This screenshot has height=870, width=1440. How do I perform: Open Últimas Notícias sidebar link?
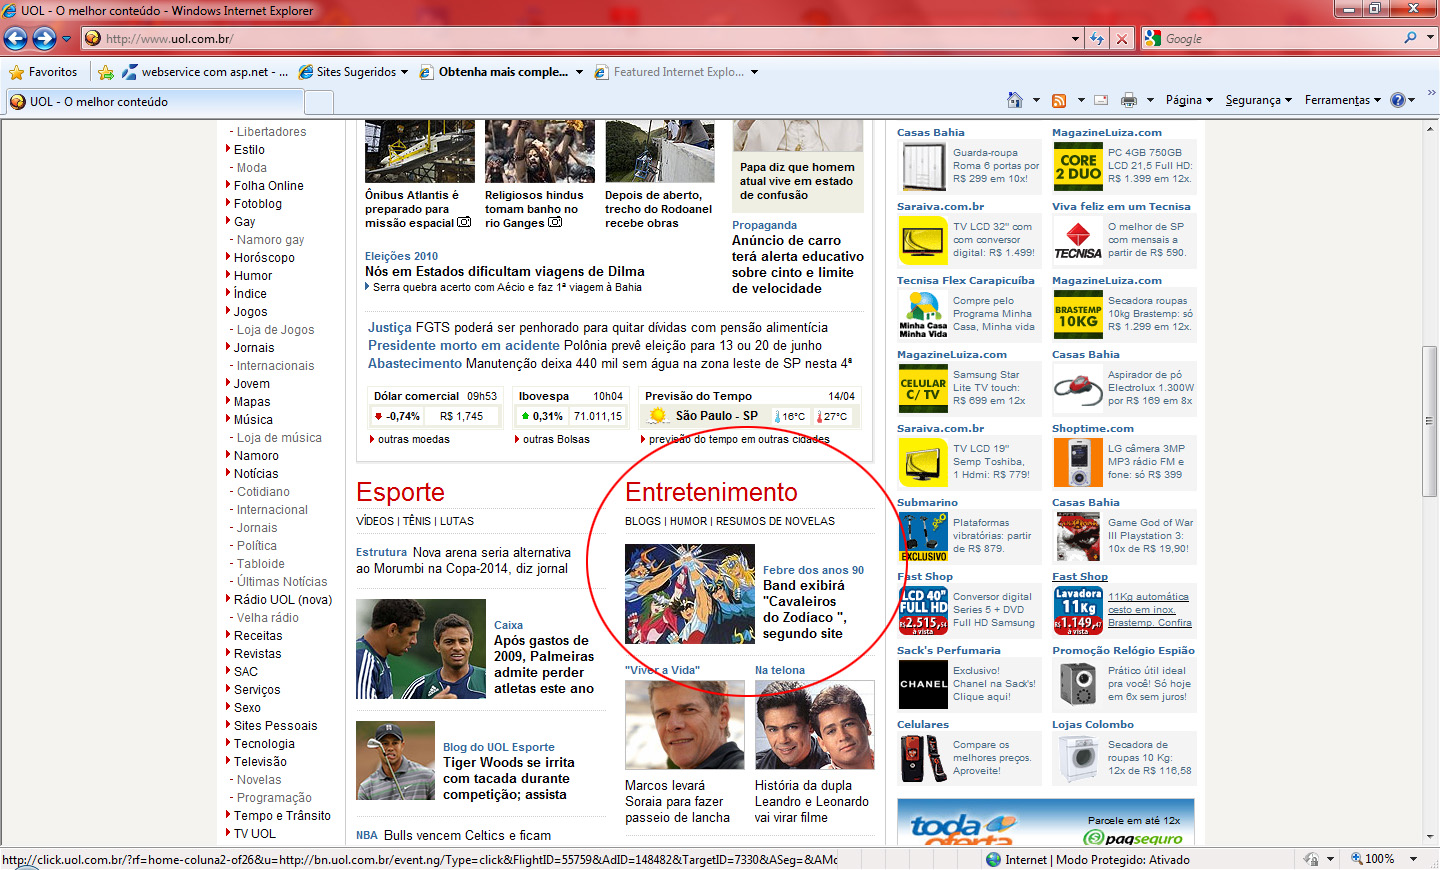click(282, 582)
